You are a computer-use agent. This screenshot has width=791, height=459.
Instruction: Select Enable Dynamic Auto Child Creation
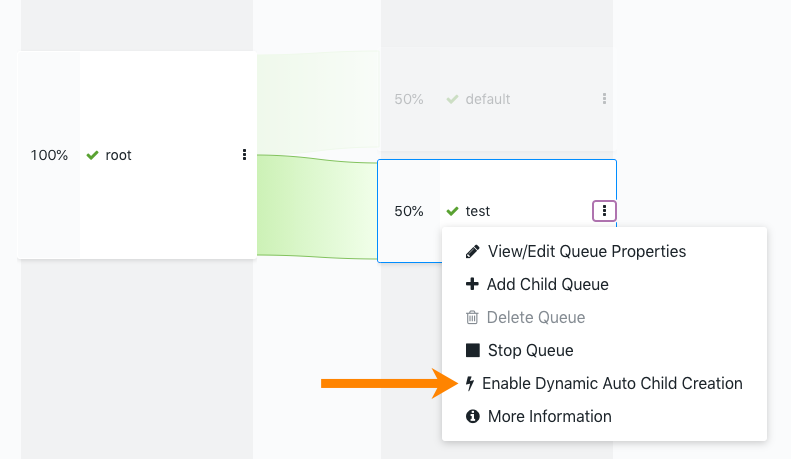pyautogui.click(x=612, y=383)
